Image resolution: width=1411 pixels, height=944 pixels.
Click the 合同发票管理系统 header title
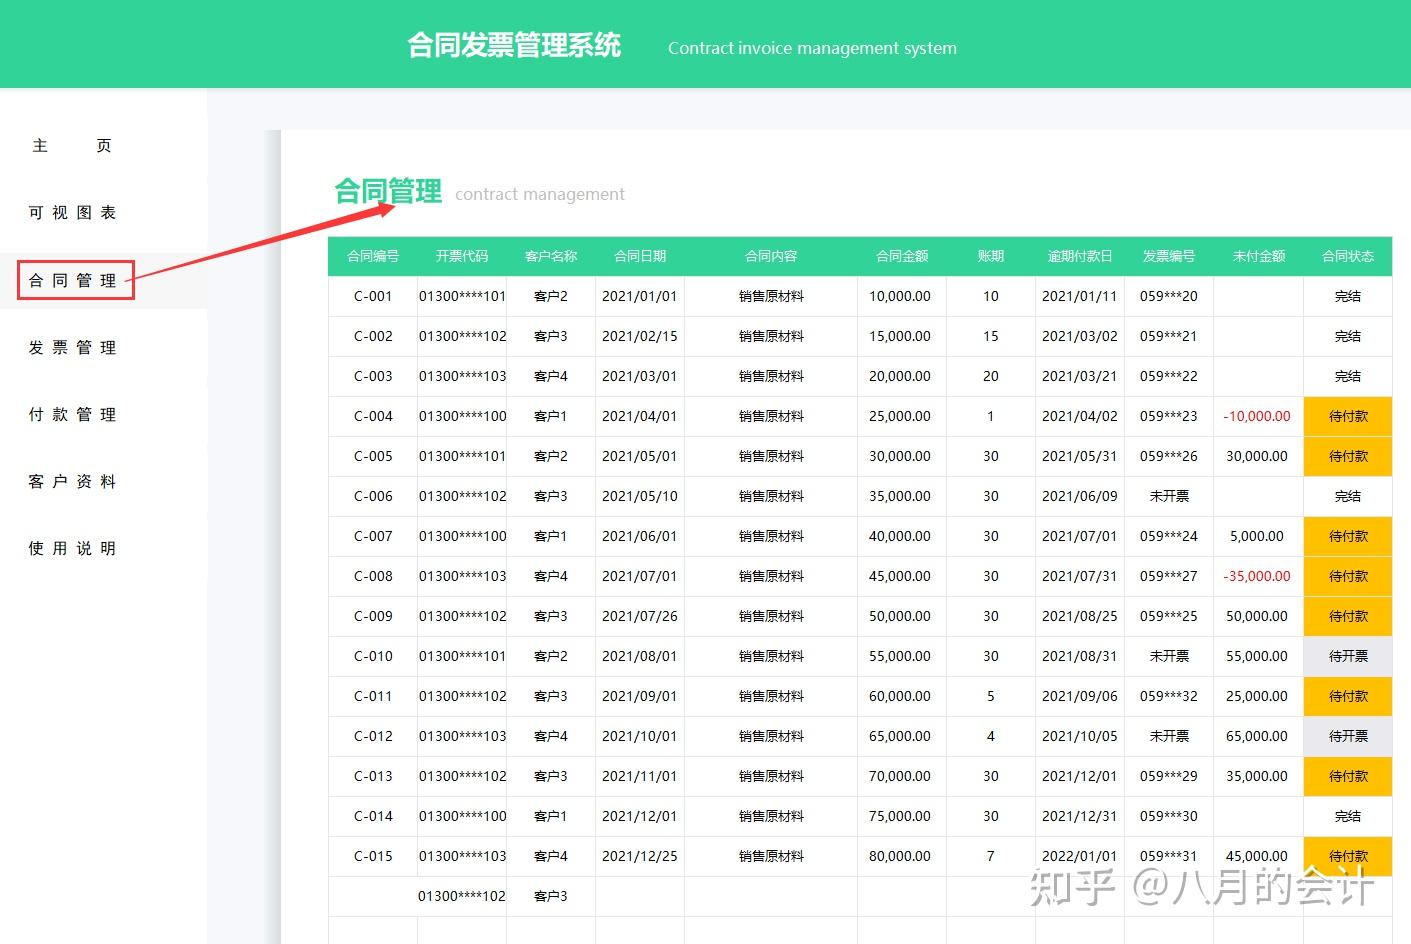click(x=514, y=45)
